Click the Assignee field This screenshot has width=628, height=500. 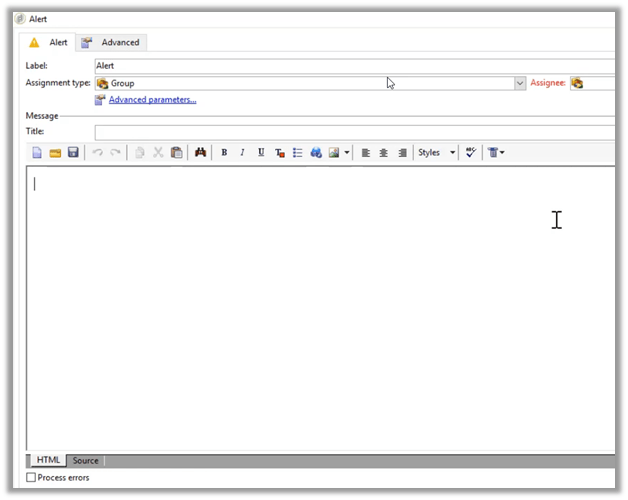(x=593, y=83)
